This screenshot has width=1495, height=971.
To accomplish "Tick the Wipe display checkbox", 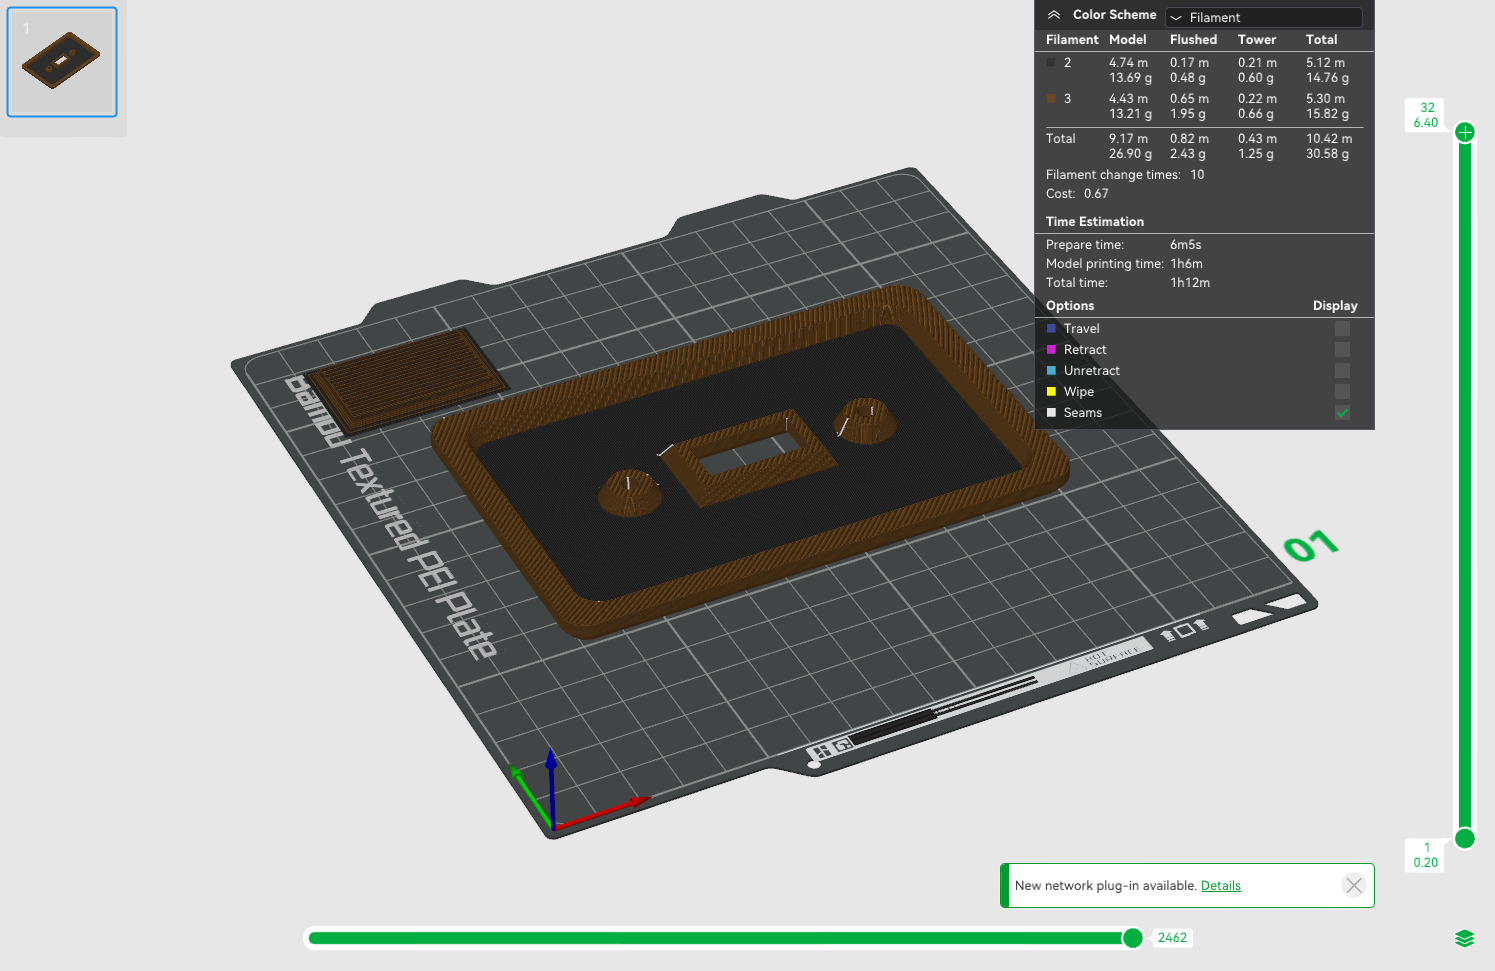I will pyautogui.click(x=1342, y=392).
